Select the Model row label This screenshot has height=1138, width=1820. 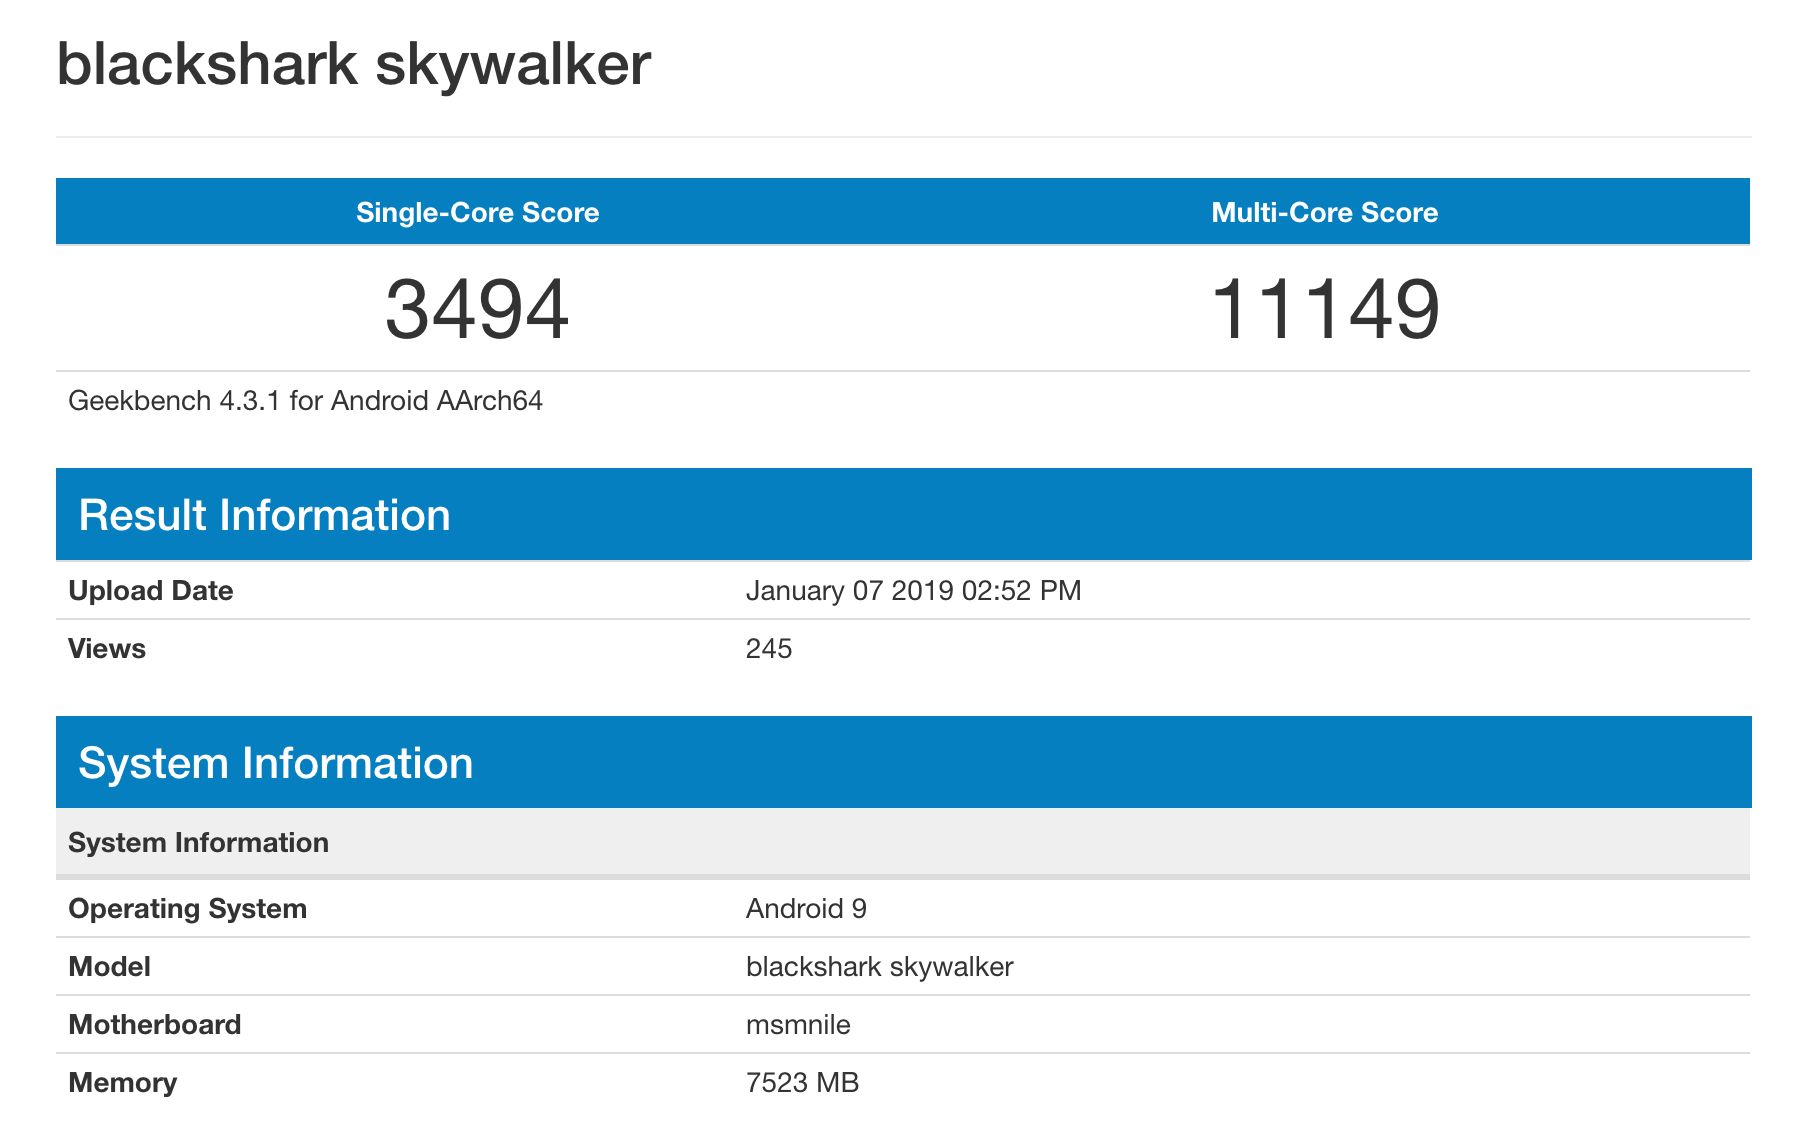[x=108, y=966]
